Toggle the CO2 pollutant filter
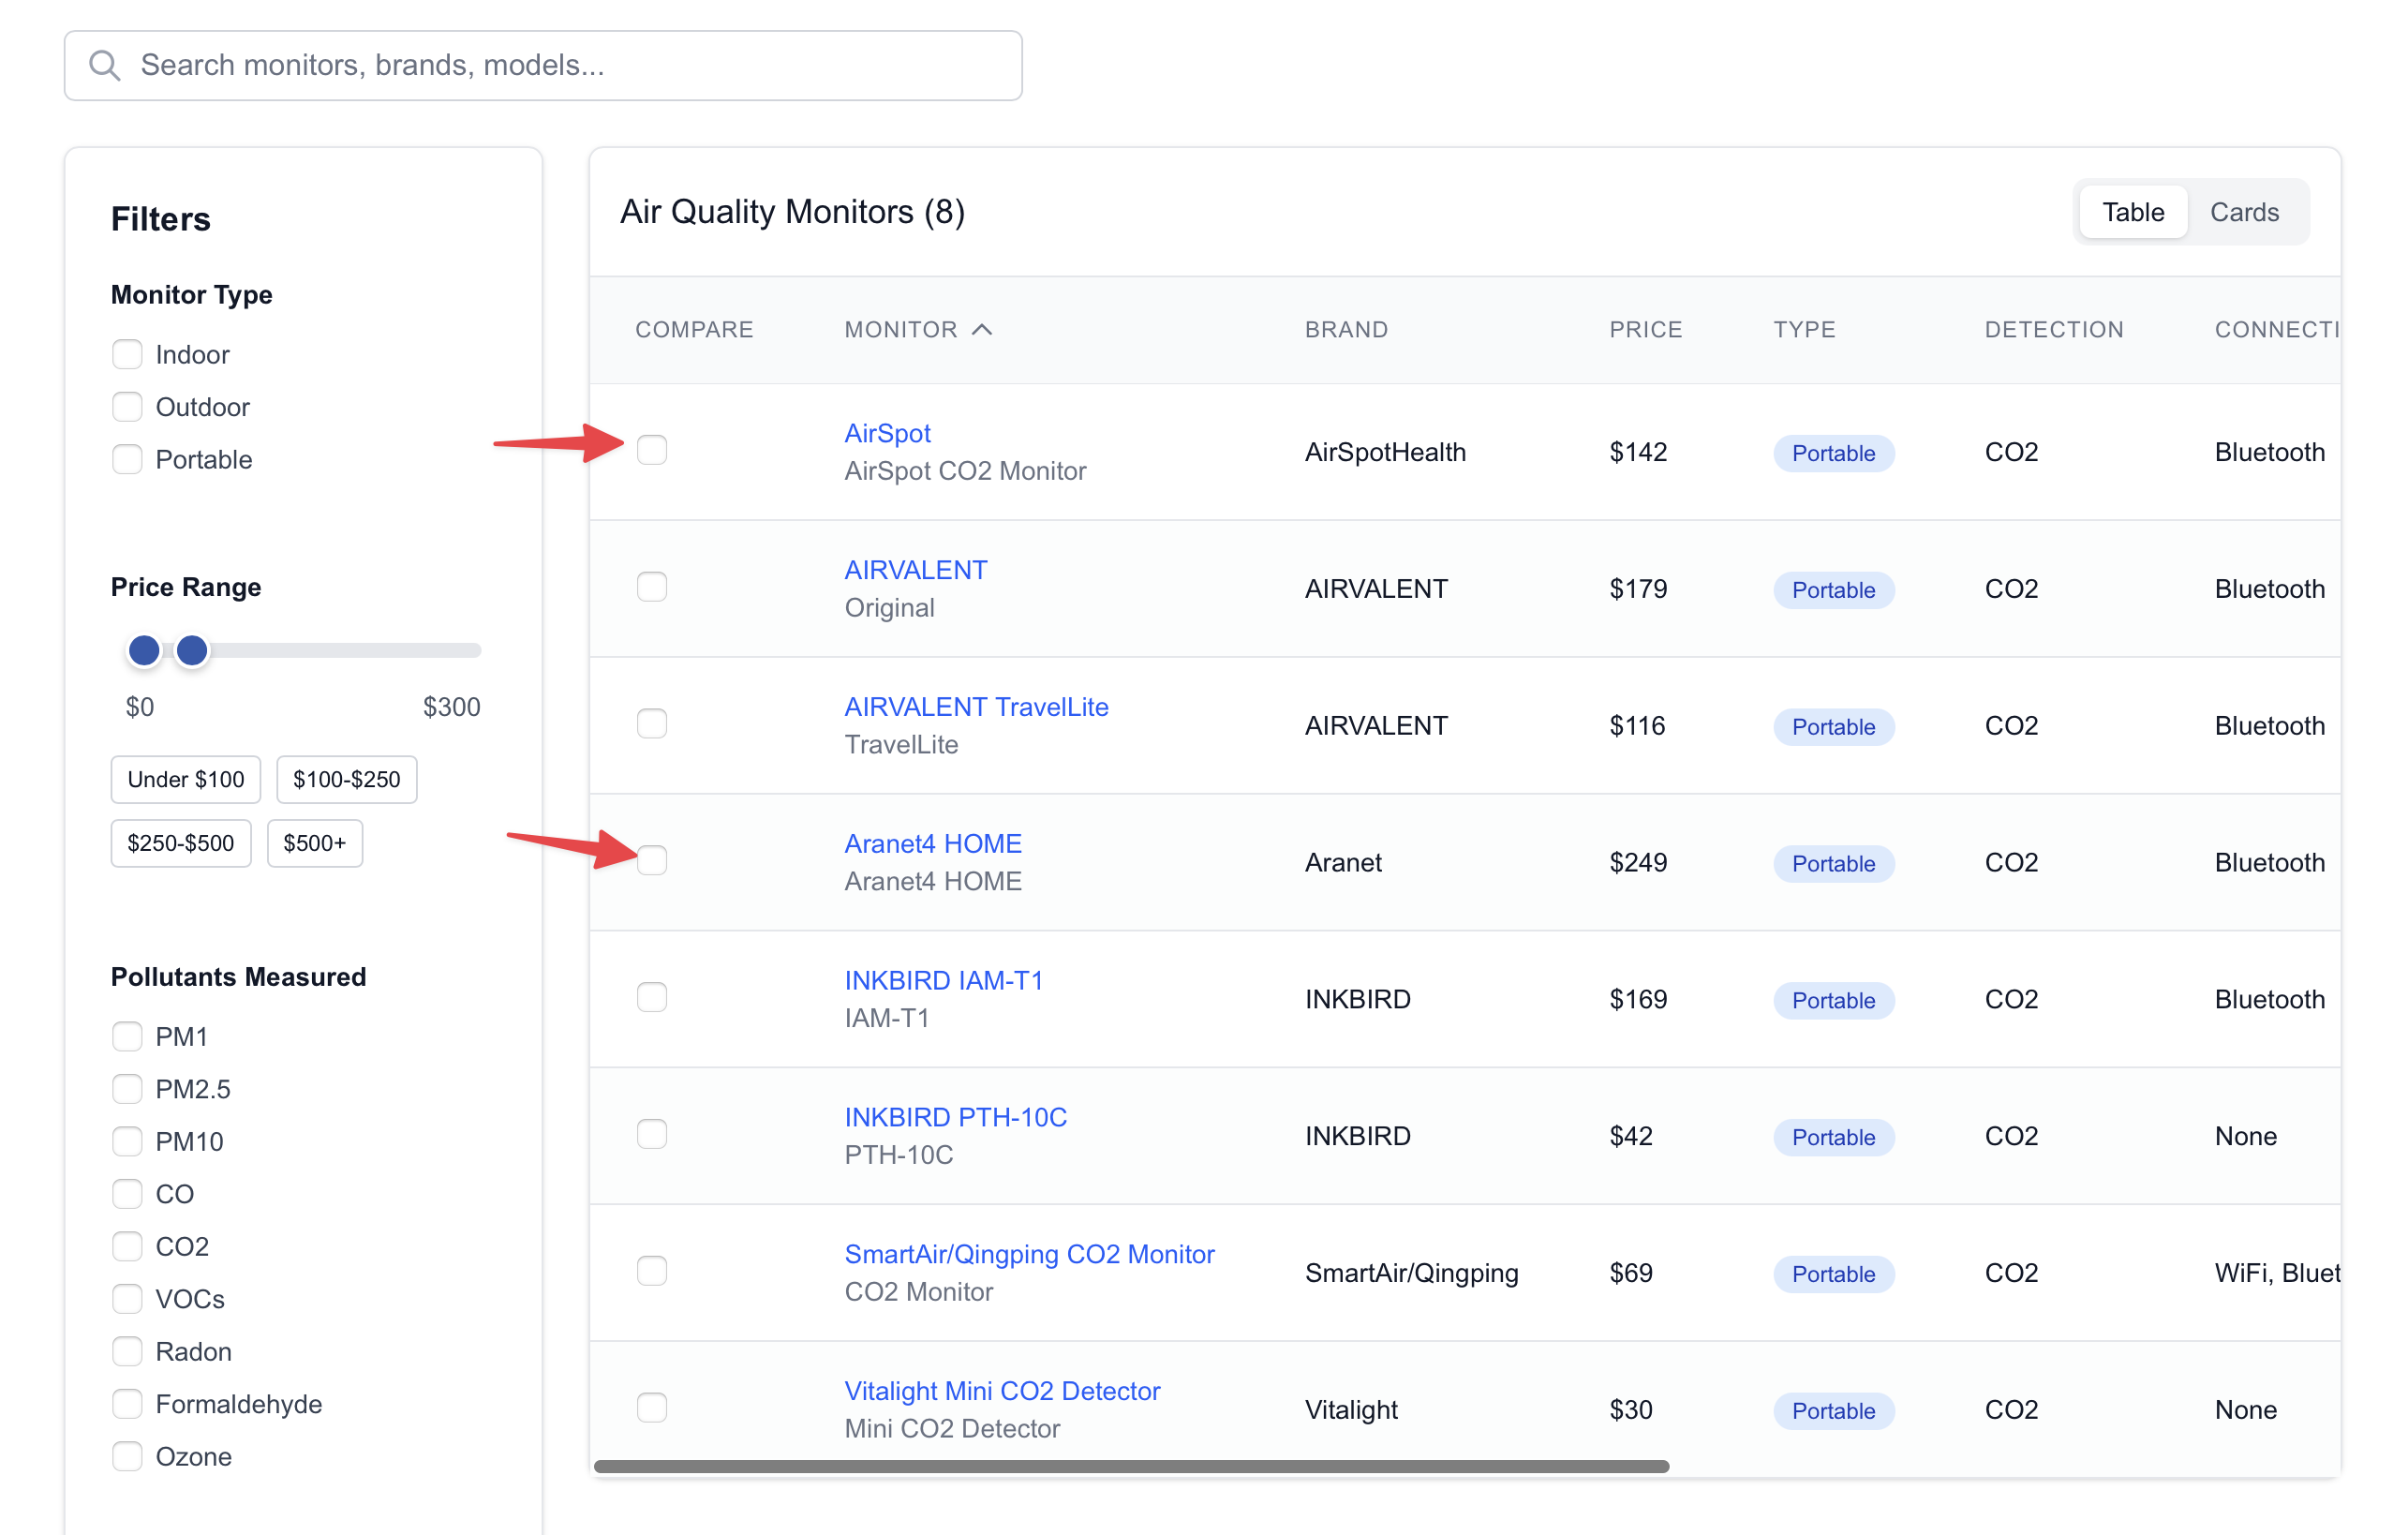 pyautogui.click(x=127, y=1246)
